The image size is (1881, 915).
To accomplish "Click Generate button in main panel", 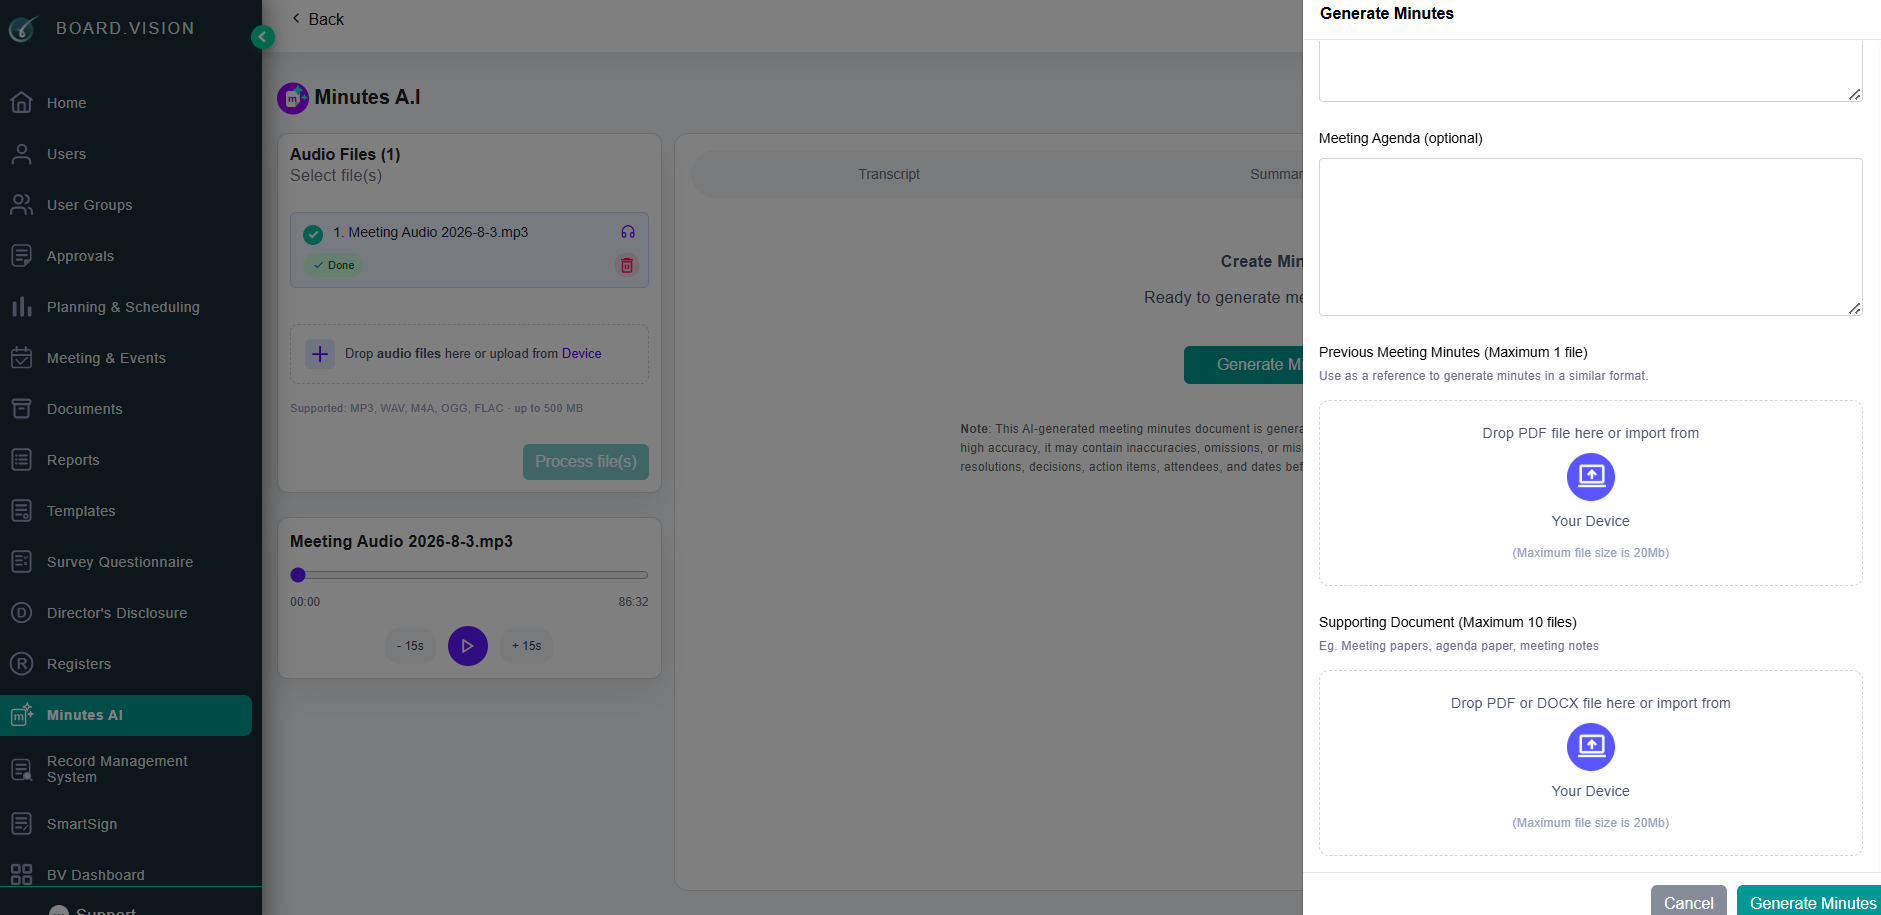I will 1244,365.
